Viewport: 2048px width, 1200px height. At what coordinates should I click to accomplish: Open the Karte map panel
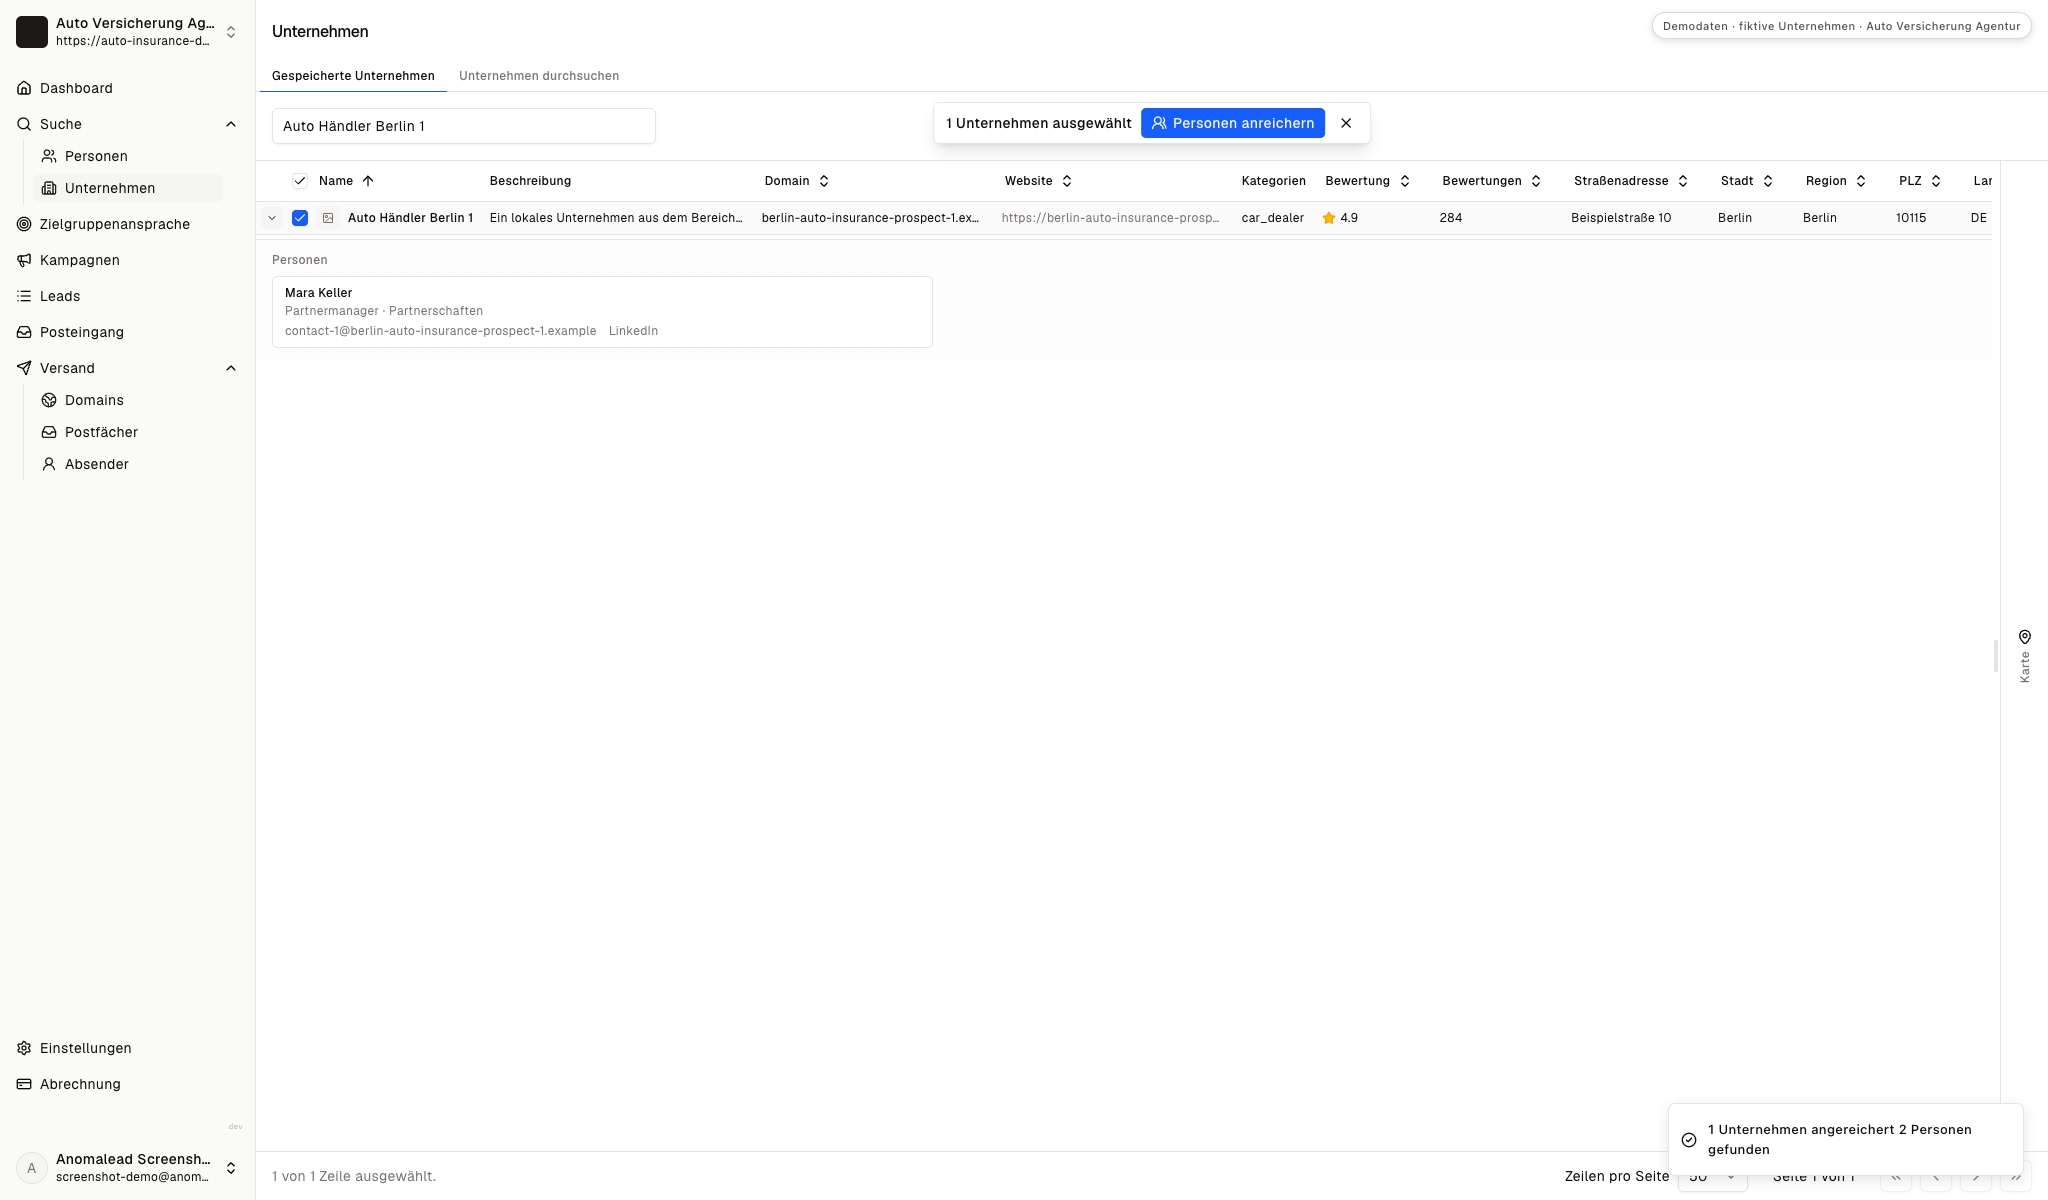click(x=2024, y=656)
